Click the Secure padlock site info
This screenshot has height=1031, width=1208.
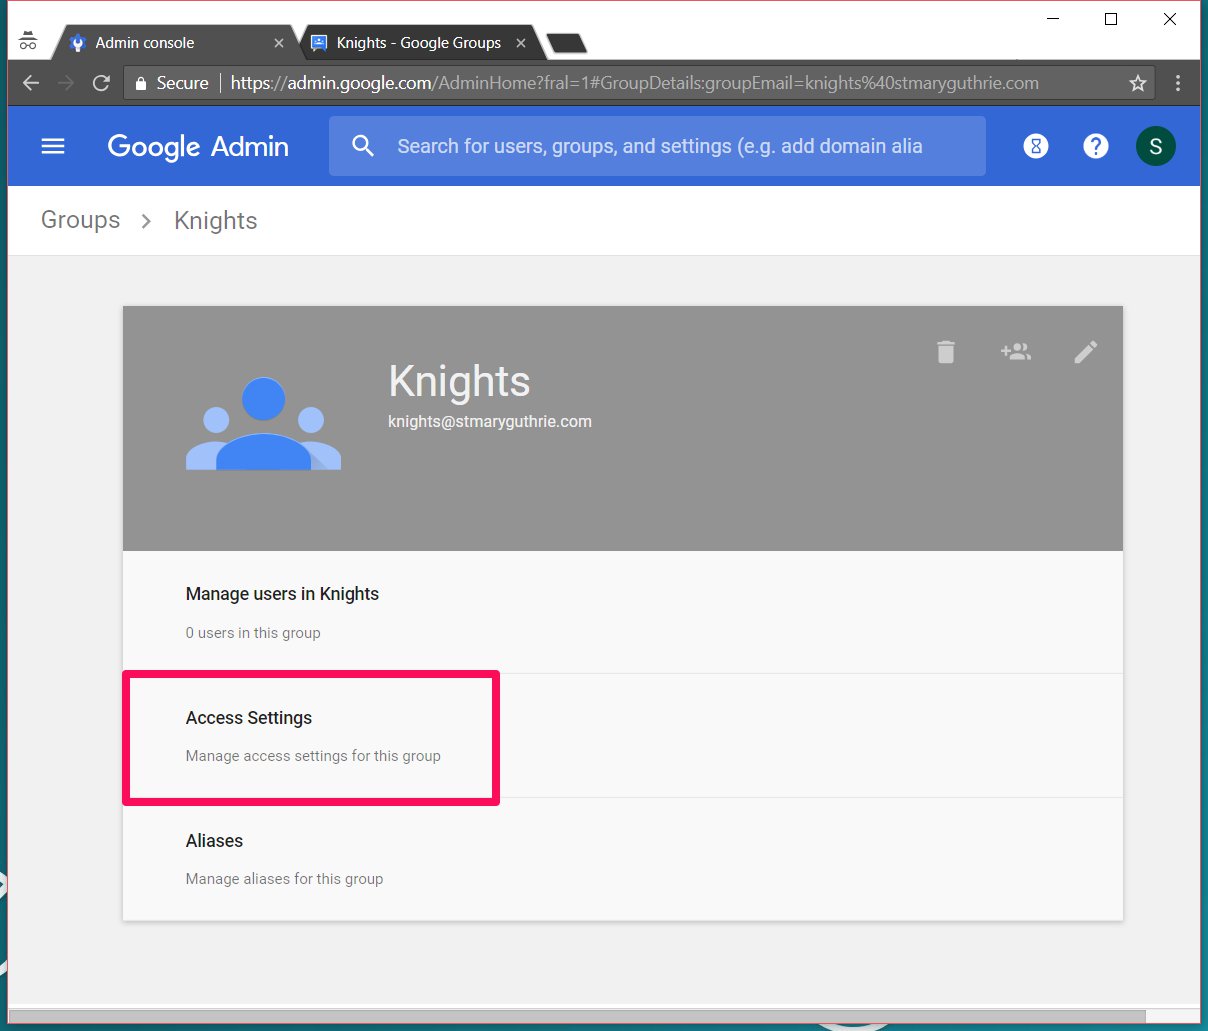coord(171,83)
